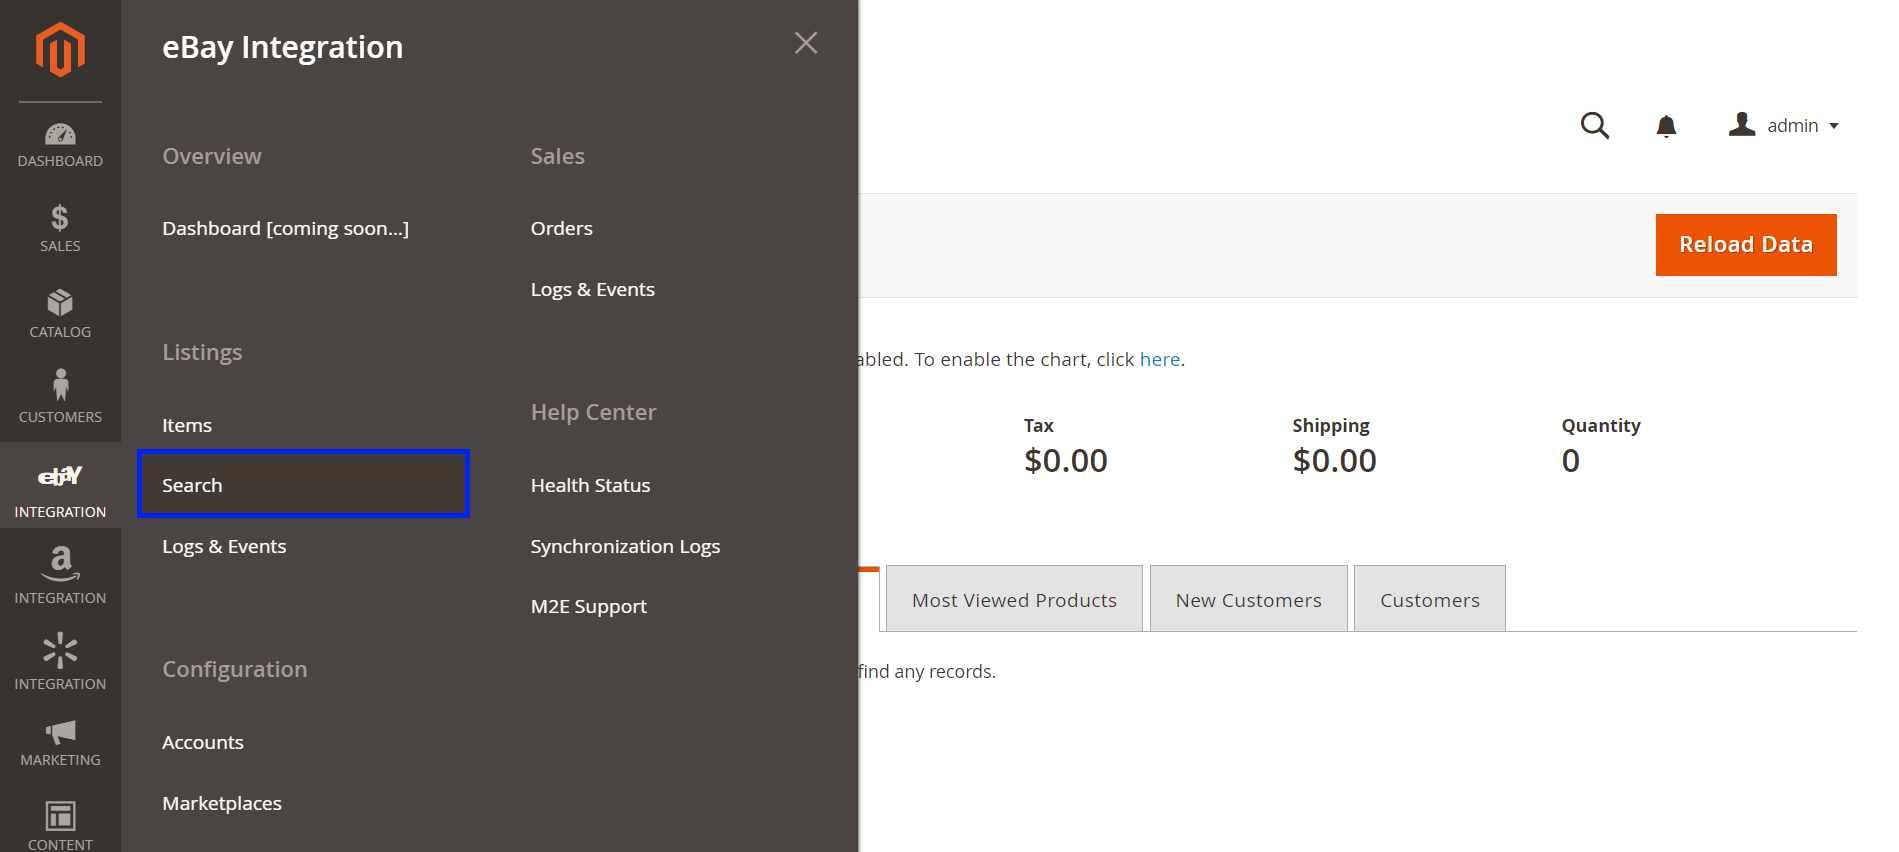Expand the admin account dropdown

pos(1784,126)
